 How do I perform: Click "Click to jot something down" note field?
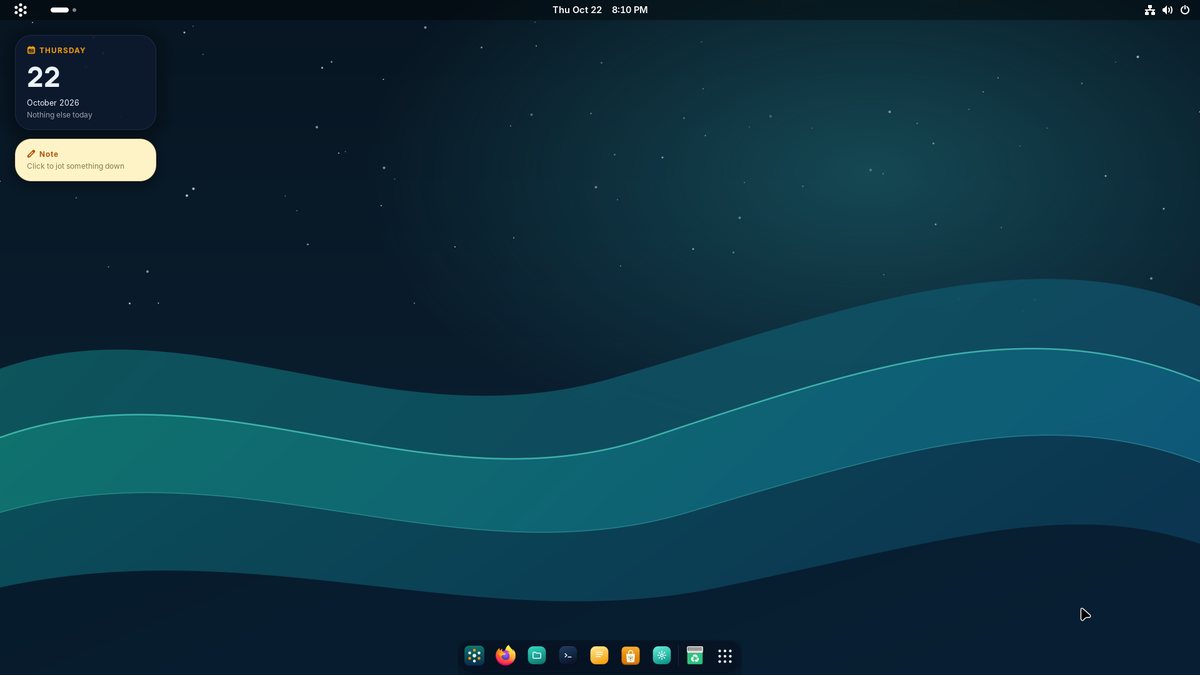76,166
